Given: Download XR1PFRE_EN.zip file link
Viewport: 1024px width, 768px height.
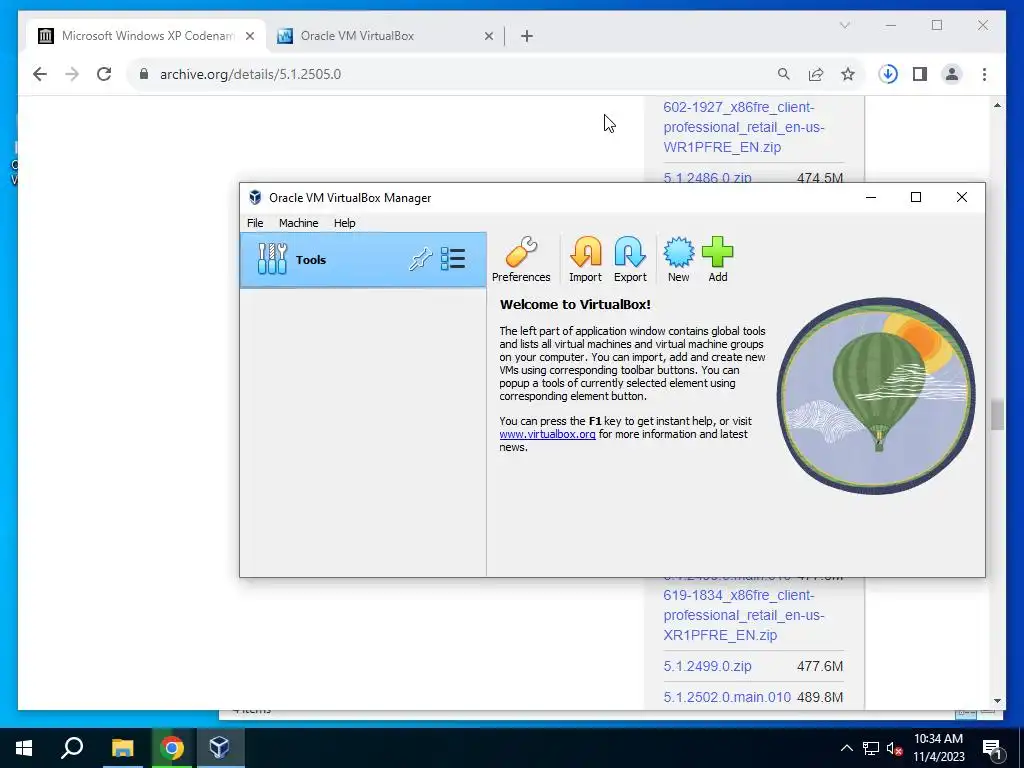Looking at the screenshot, I should coord(744,615).
